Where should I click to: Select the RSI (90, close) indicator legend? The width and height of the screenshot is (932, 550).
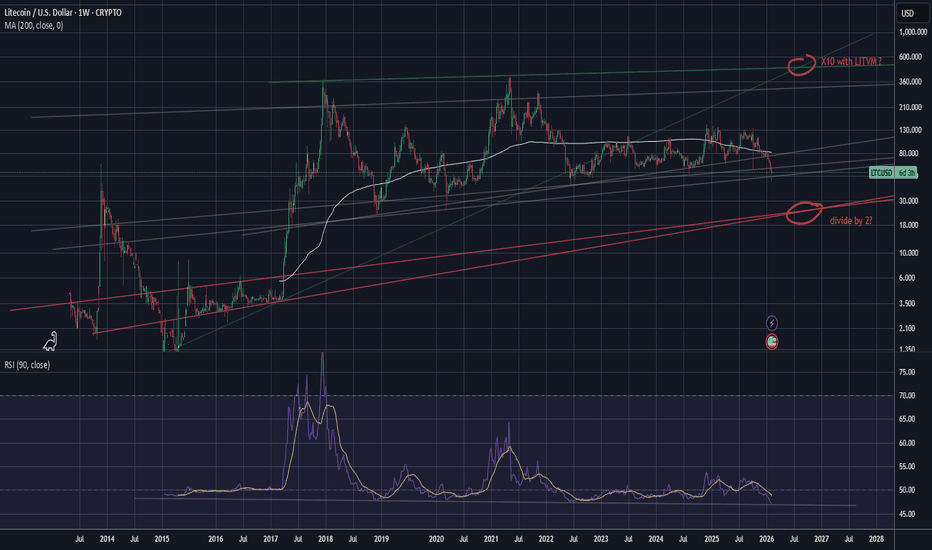pos(27,365)
